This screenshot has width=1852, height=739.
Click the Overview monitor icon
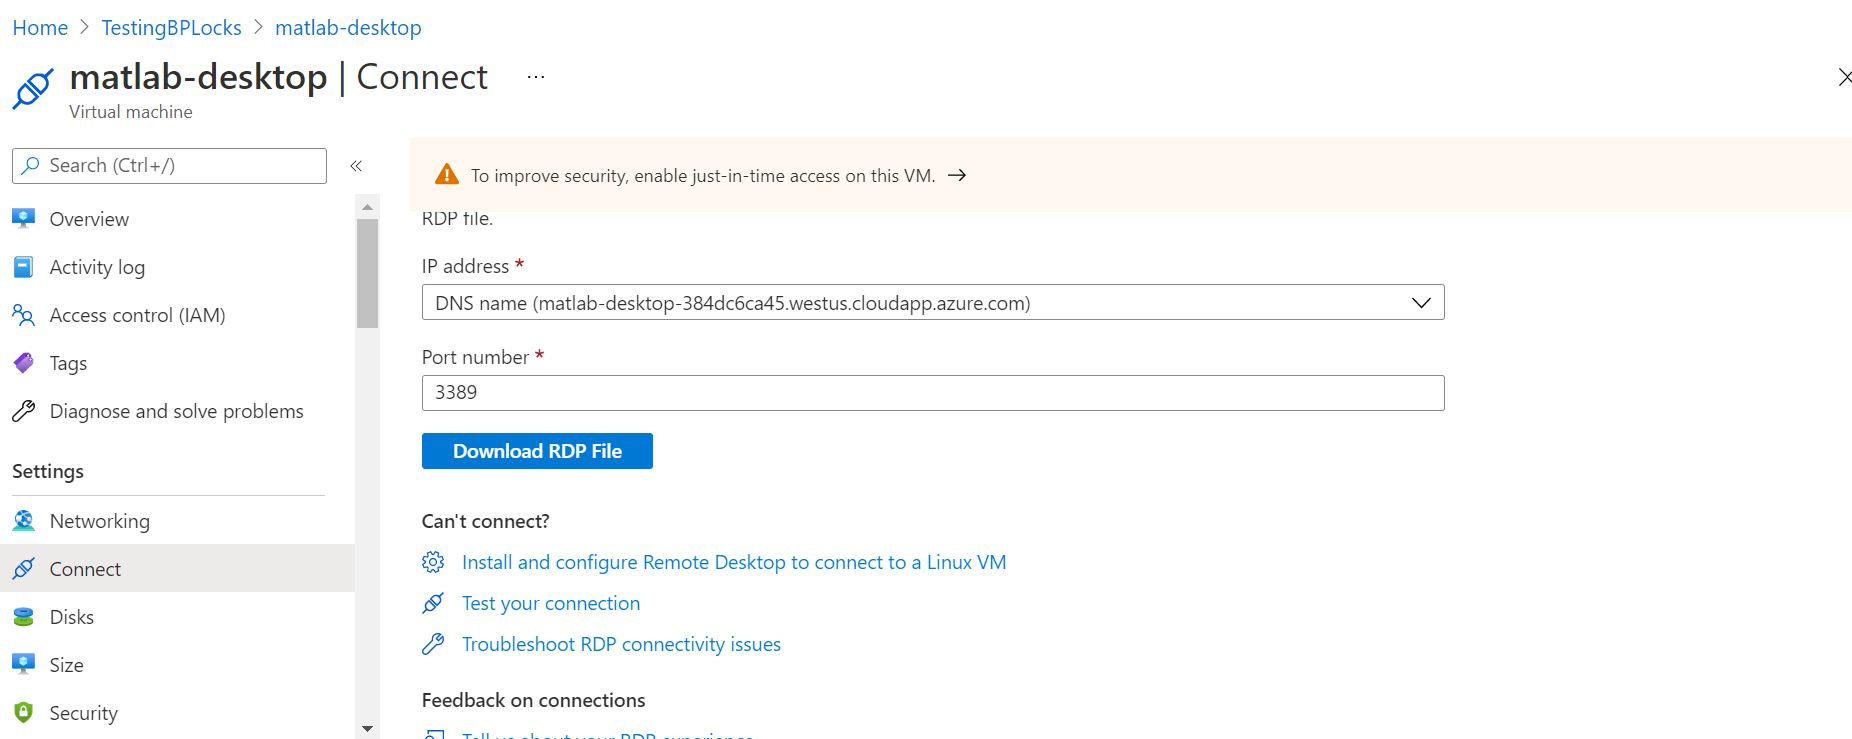coord(24,218)
